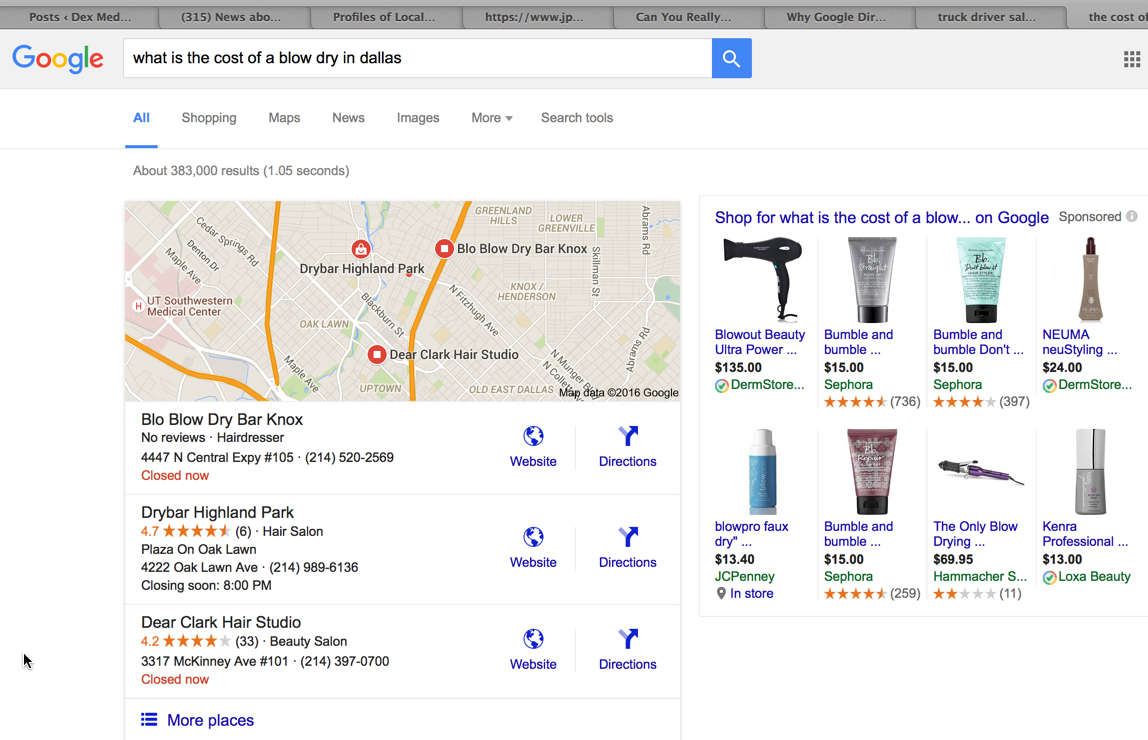The width and height of the screenshot is (1148, 740).
Task: Open the black hair dryer product thumbnail
Action: pos(761,279)
